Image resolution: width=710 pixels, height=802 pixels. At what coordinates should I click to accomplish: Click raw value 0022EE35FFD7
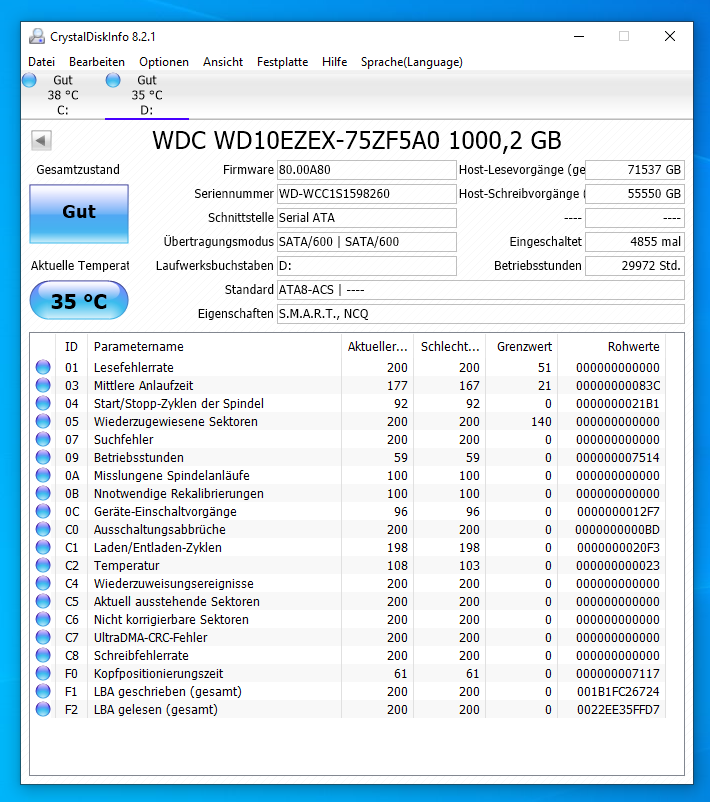pos(618,709)
